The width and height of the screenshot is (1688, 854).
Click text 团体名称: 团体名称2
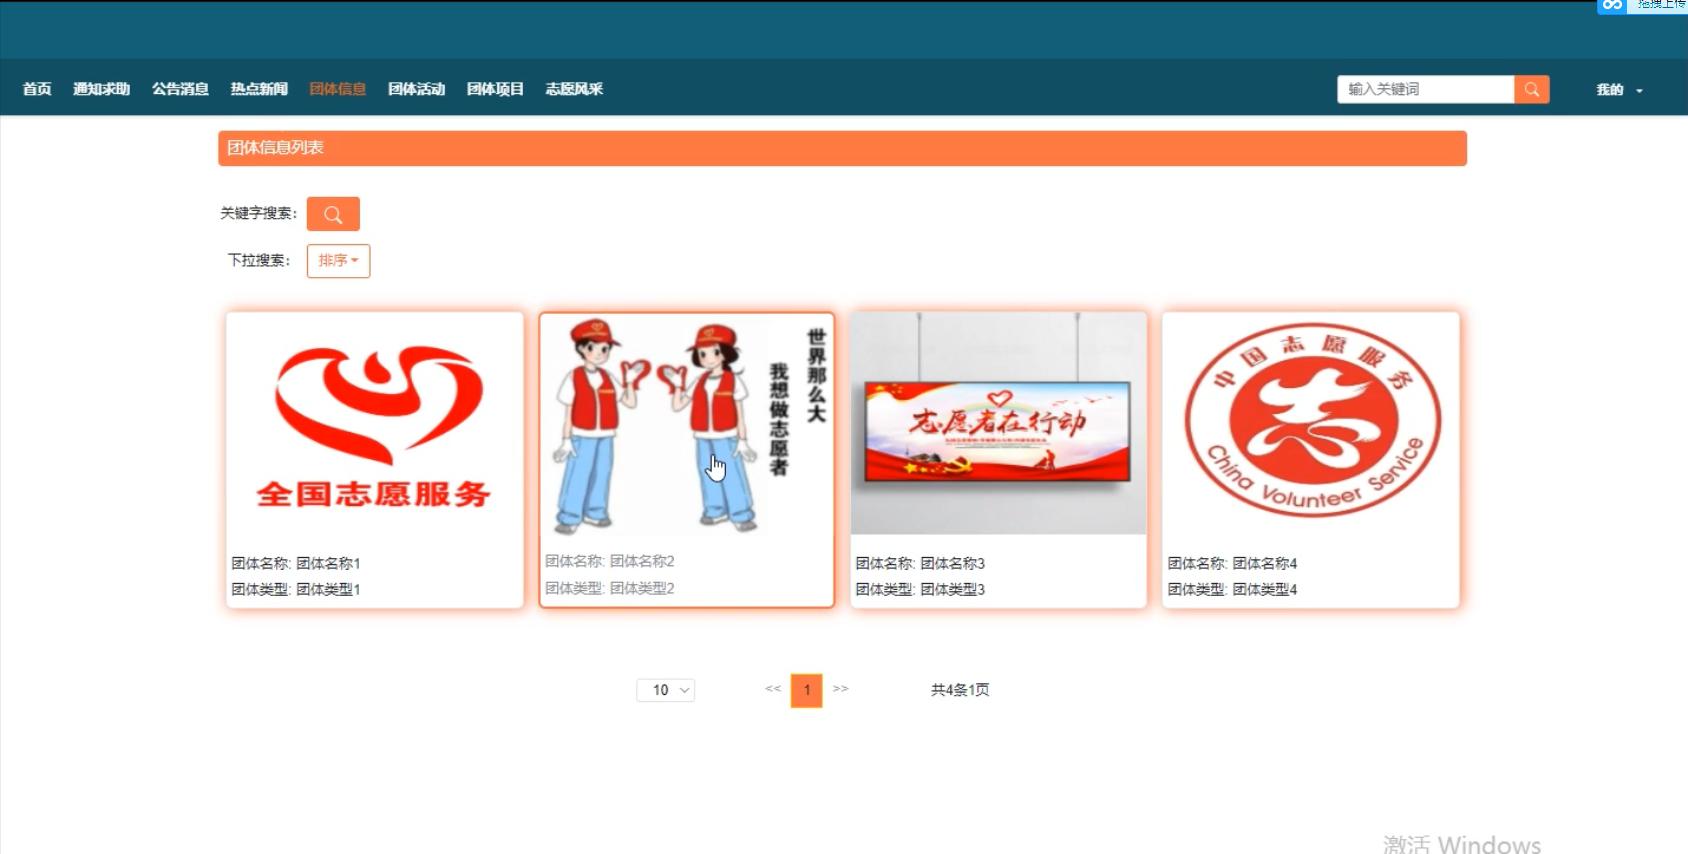(610, 562)
